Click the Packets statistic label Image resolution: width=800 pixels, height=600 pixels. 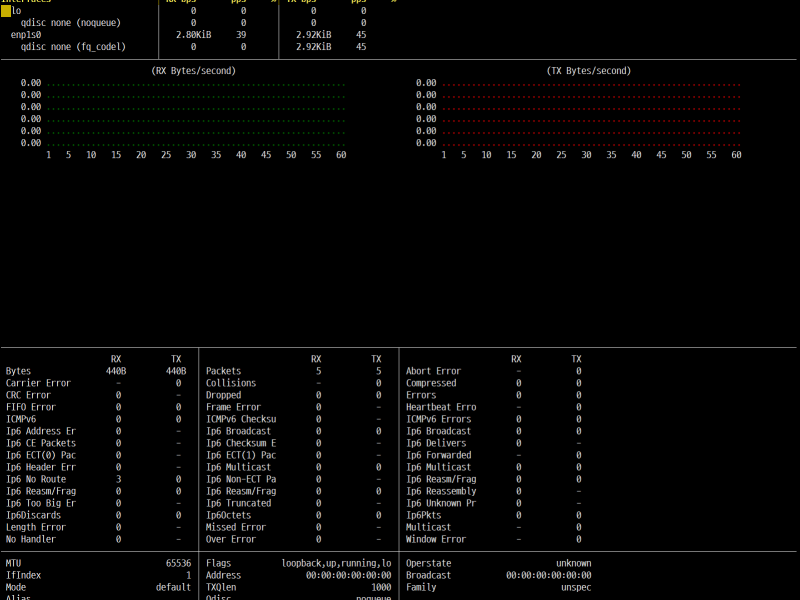223,371
